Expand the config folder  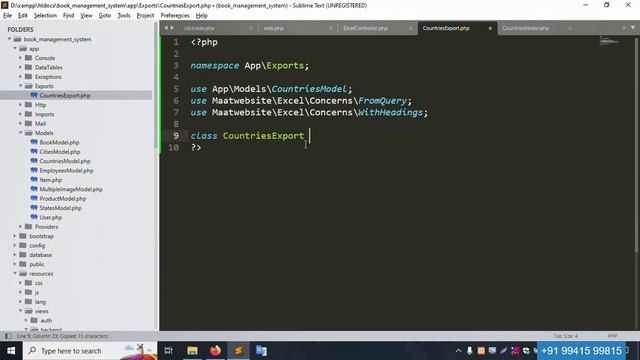(x=15, y=246)
